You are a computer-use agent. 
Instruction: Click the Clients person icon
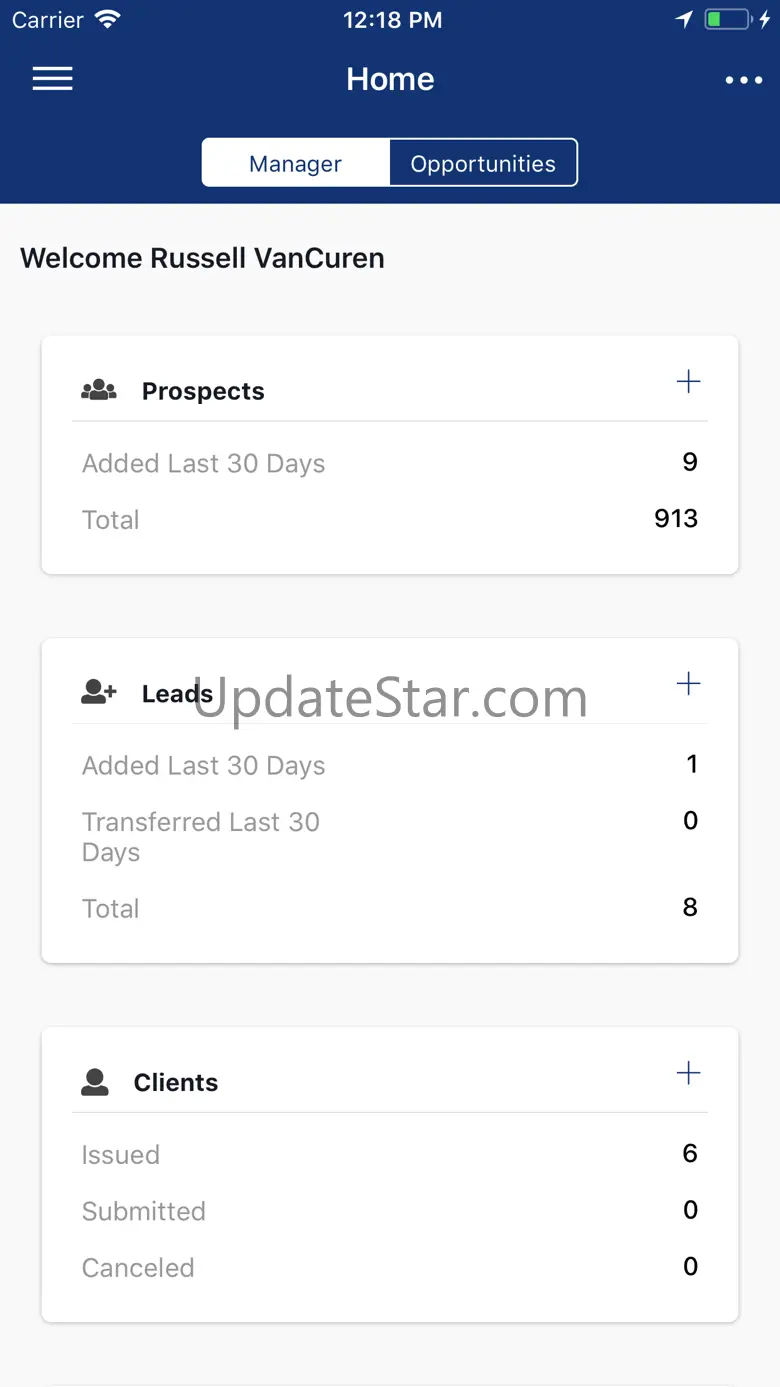(x=95, y=1082)
